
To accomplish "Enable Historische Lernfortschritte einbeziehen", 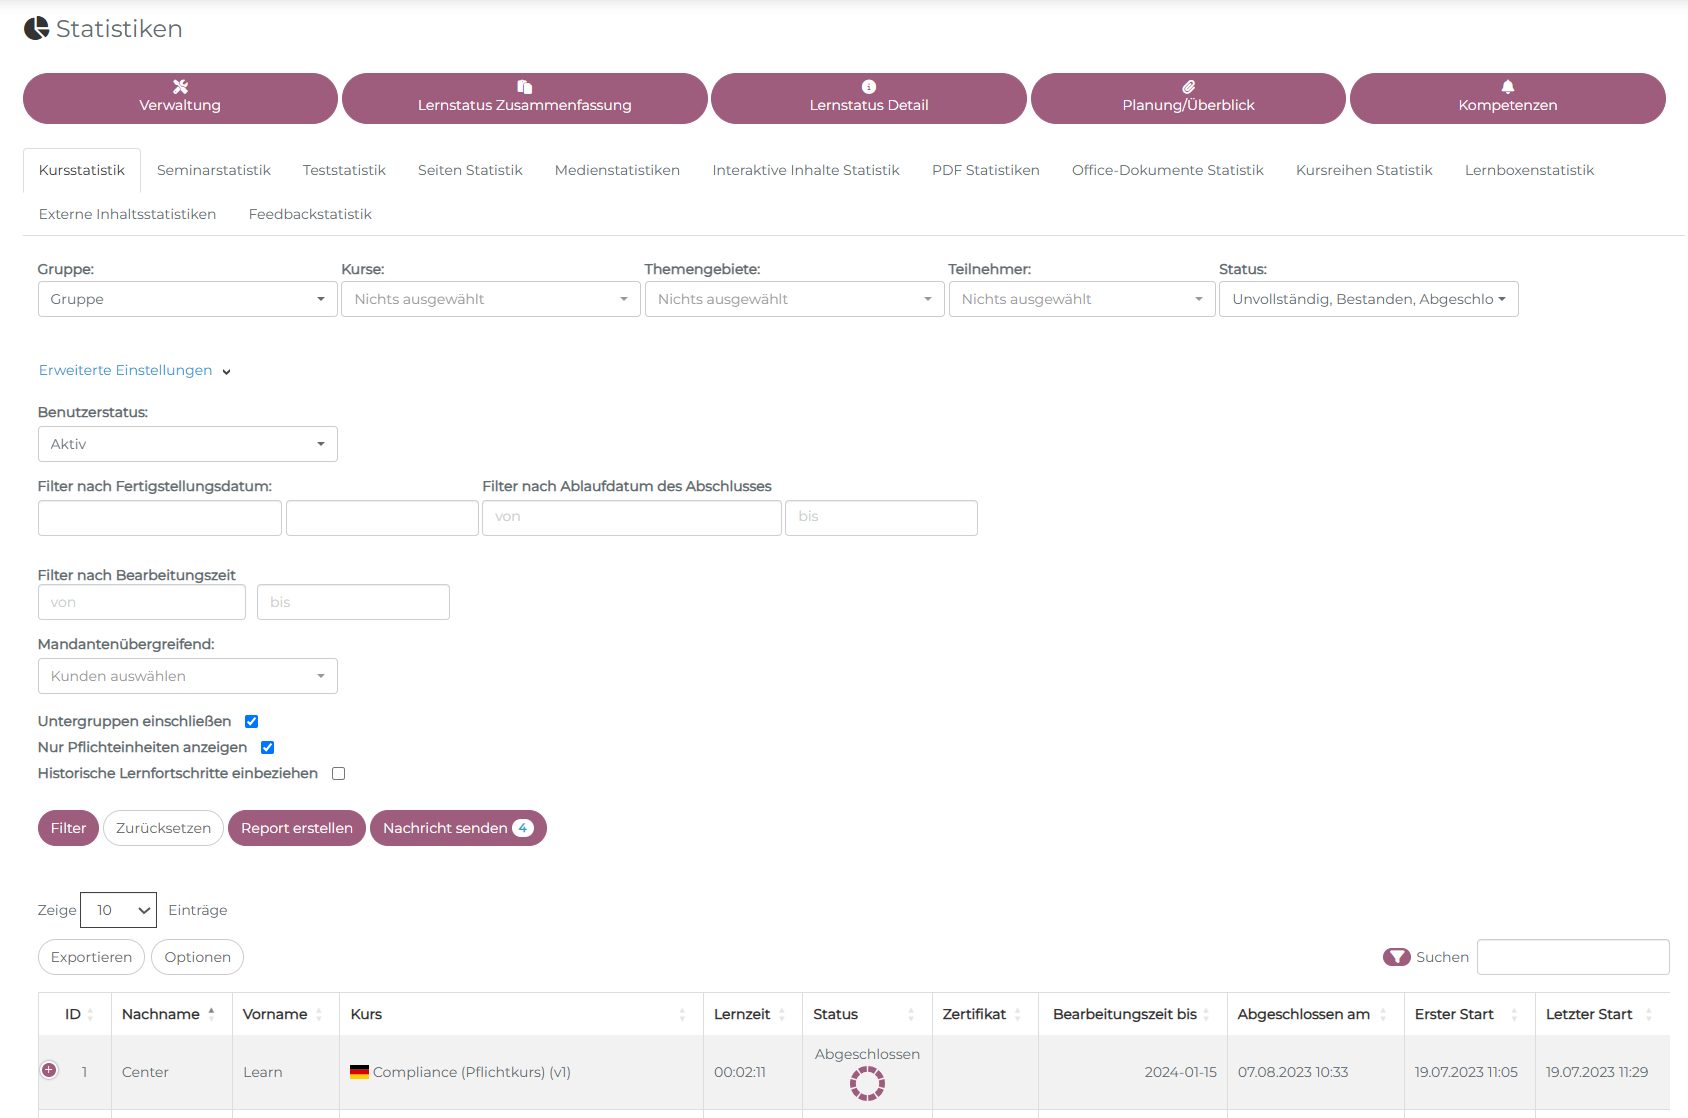I will click(339, 773).
